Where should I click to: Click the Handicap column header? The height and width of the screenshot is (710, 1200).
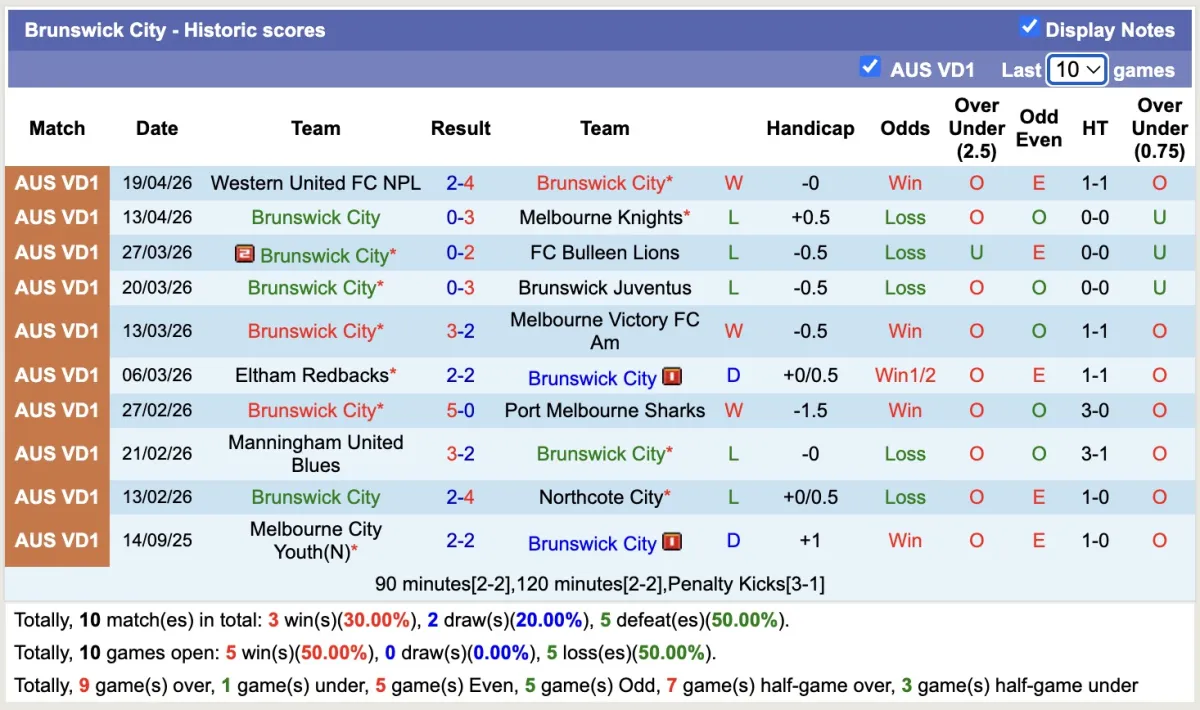pos(810,128)
